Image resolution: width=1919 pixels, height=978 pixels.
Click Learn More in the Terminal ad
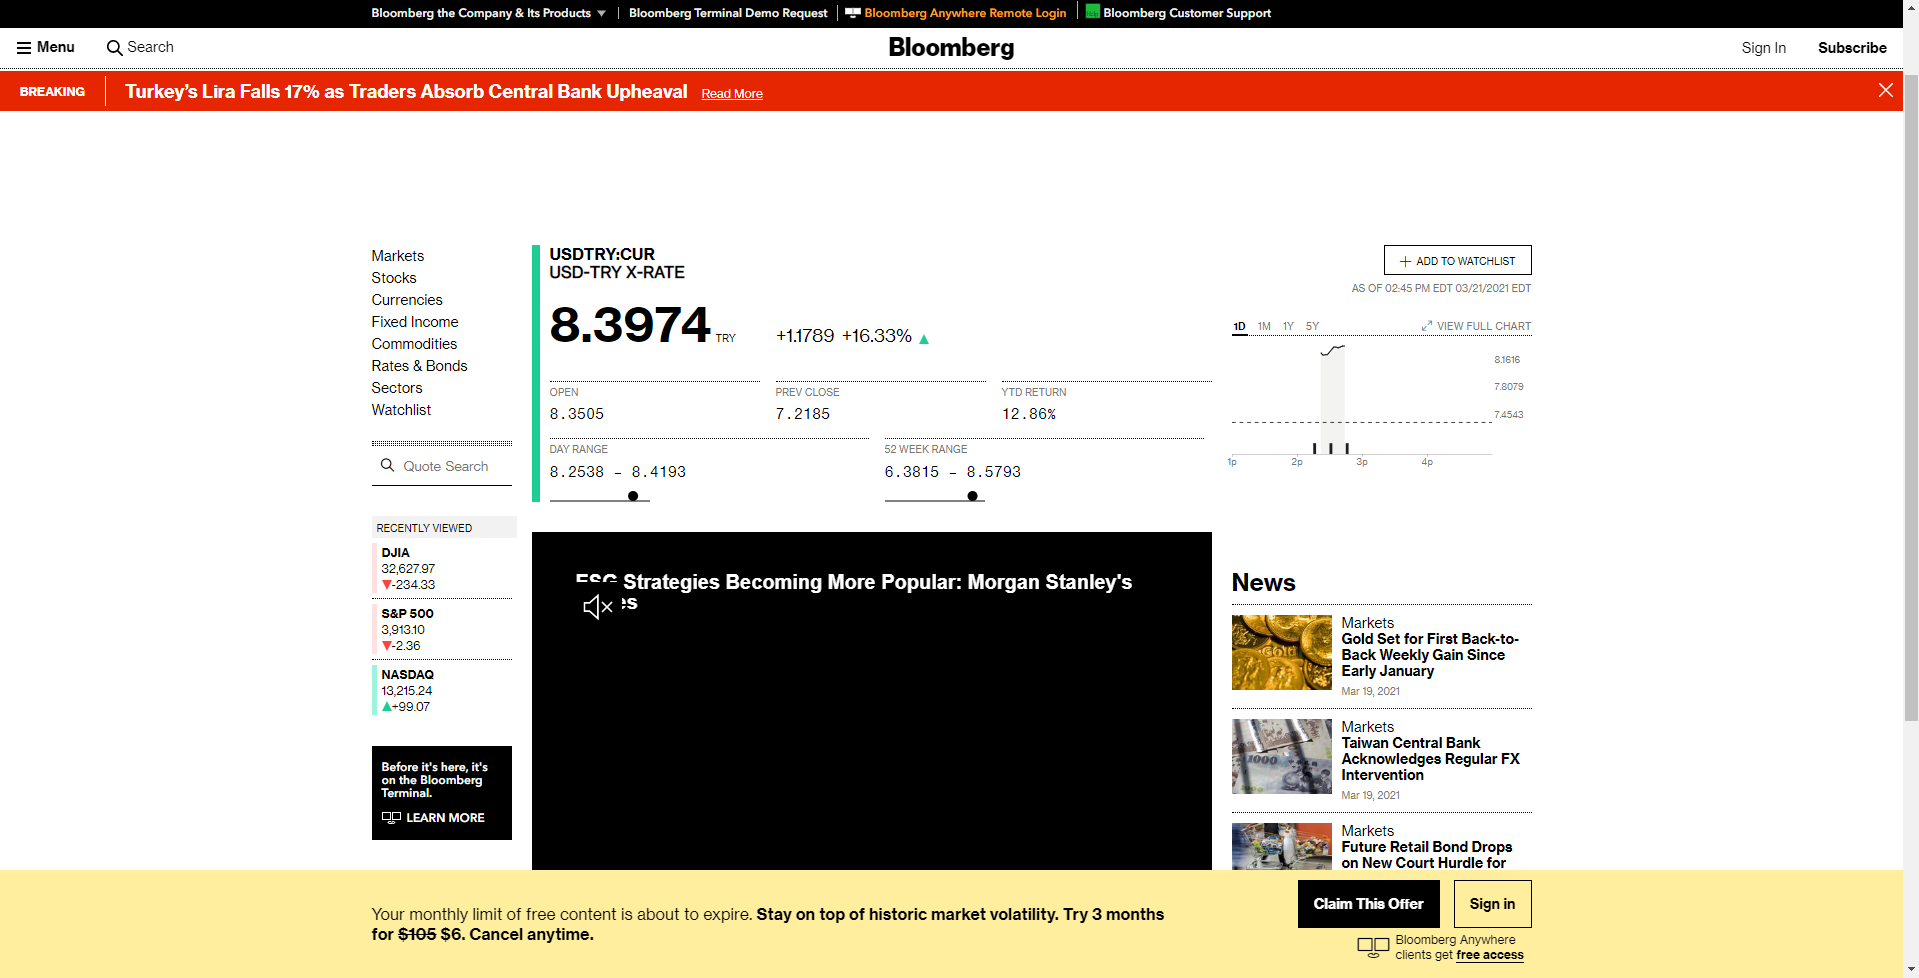(x=445, y=818)
